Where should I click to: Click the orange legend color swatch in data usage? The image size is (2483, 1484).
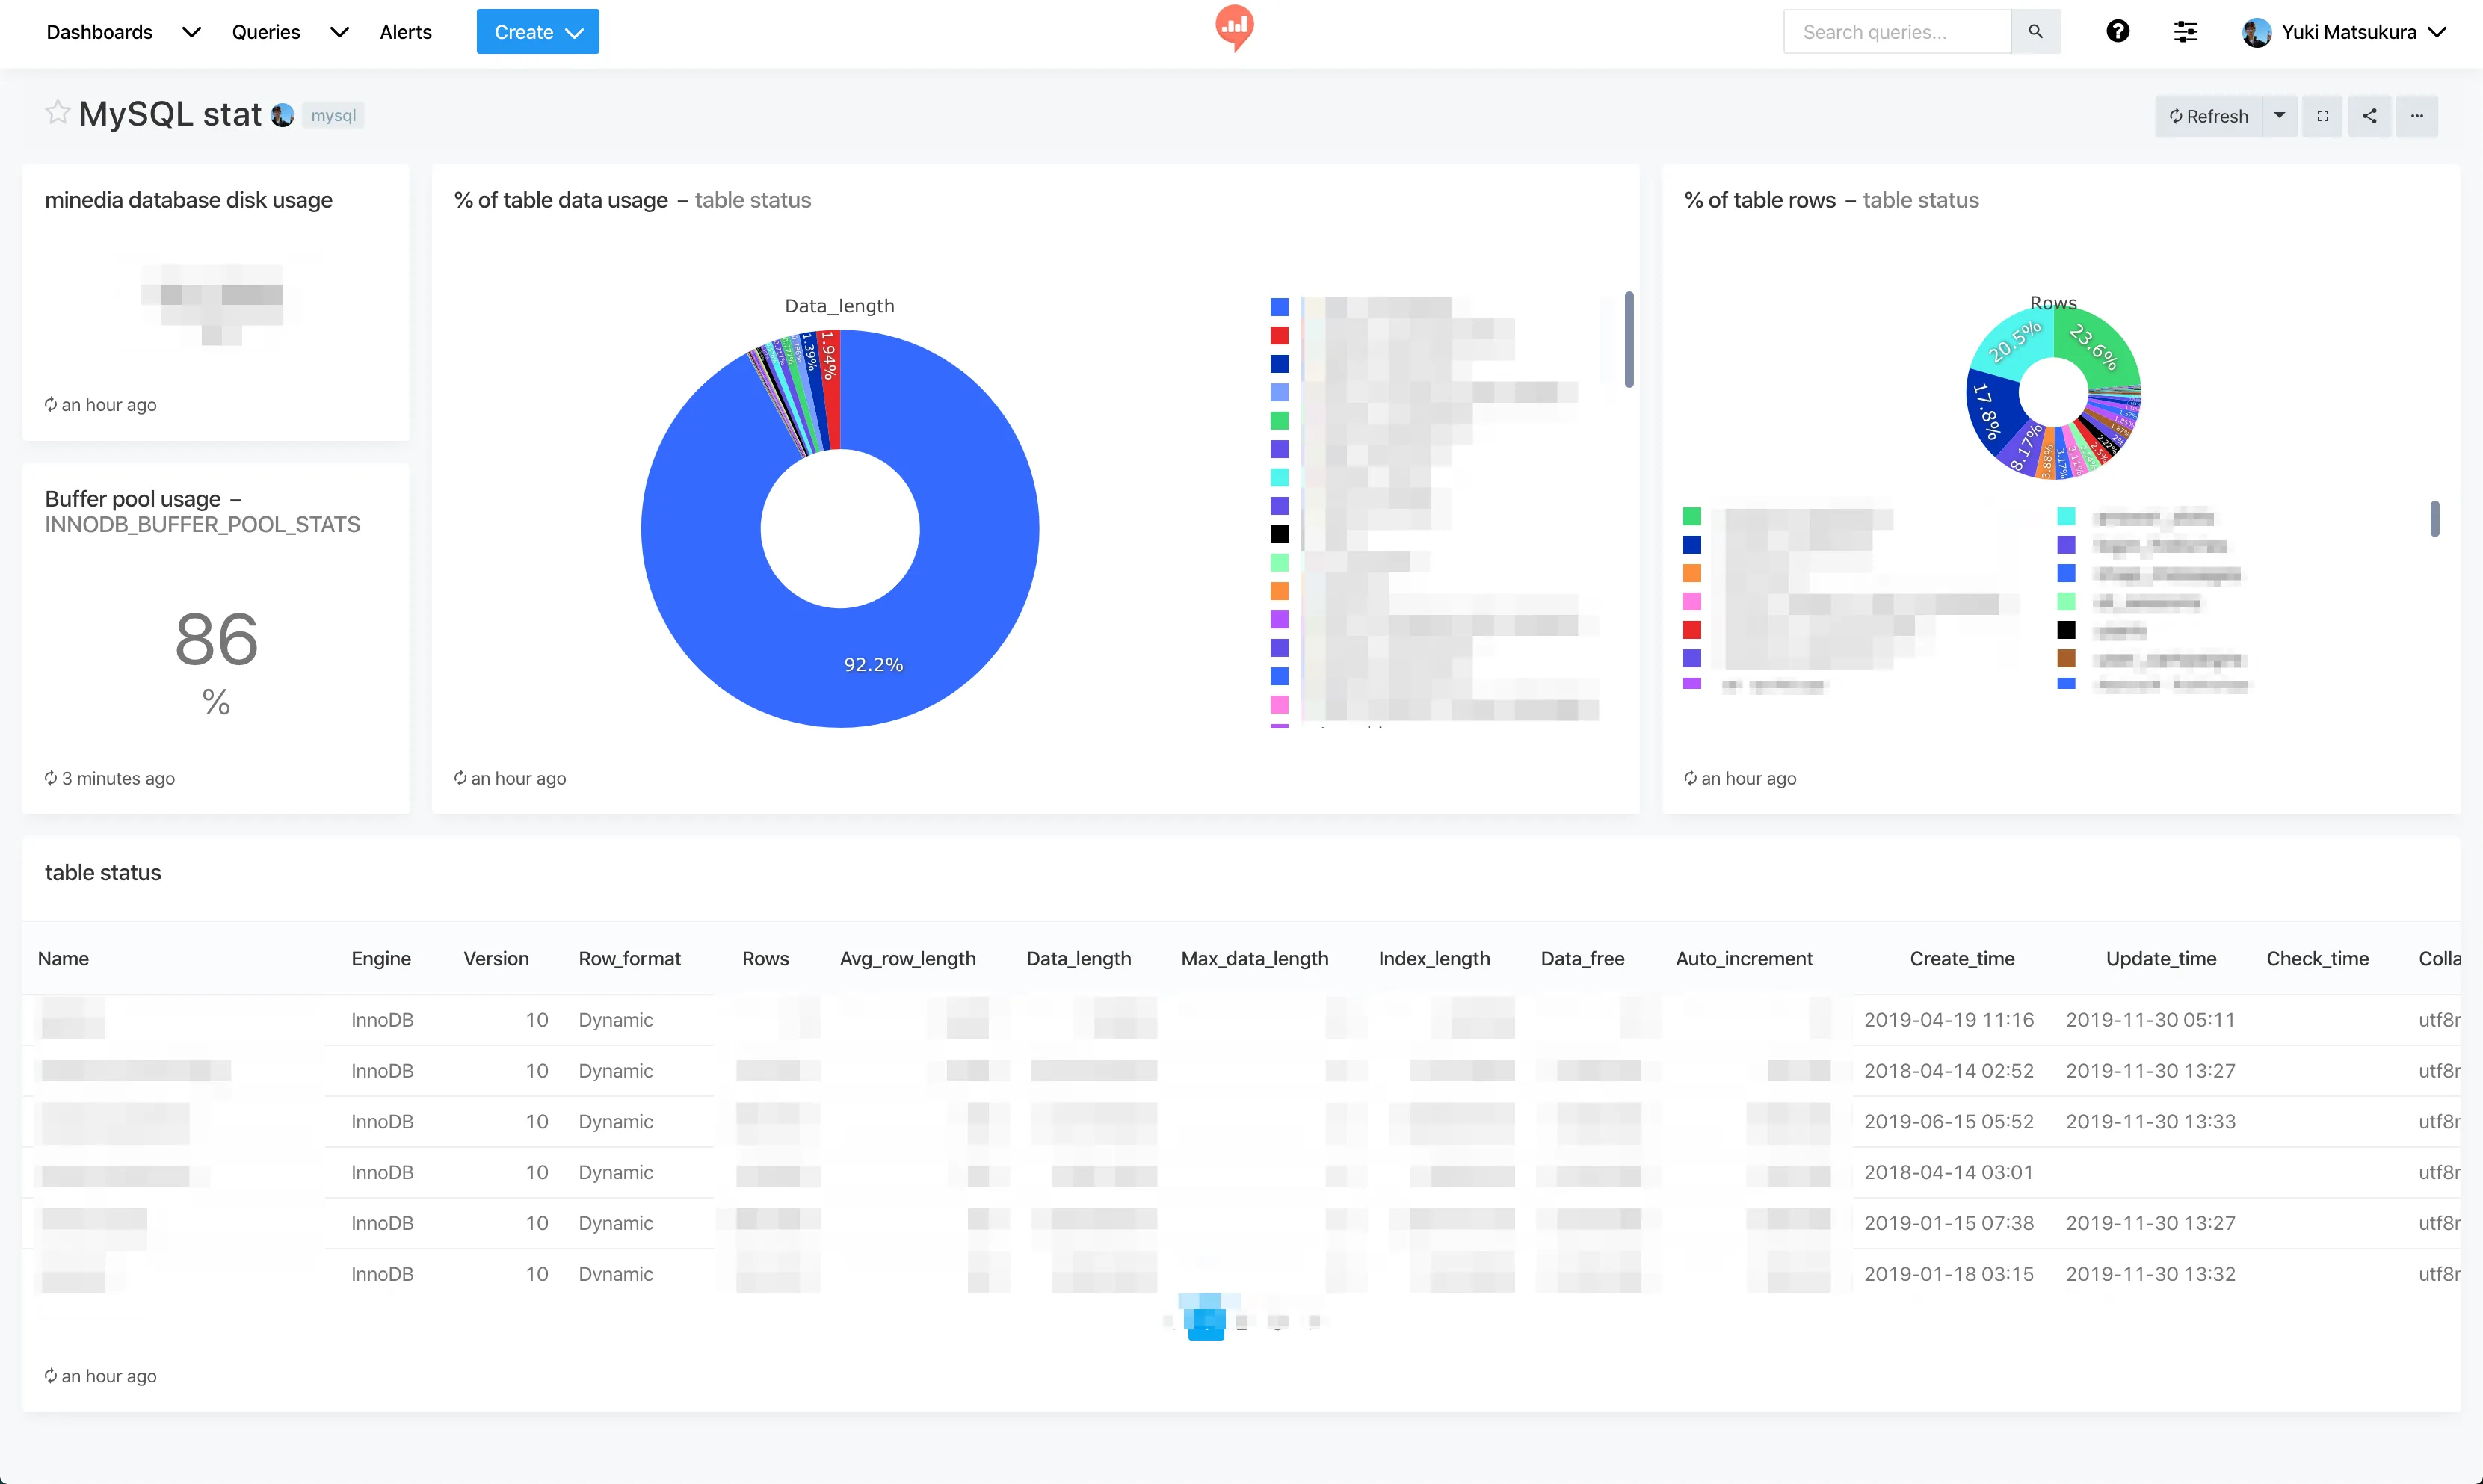pyautogui.click(x=1279, y=591)
